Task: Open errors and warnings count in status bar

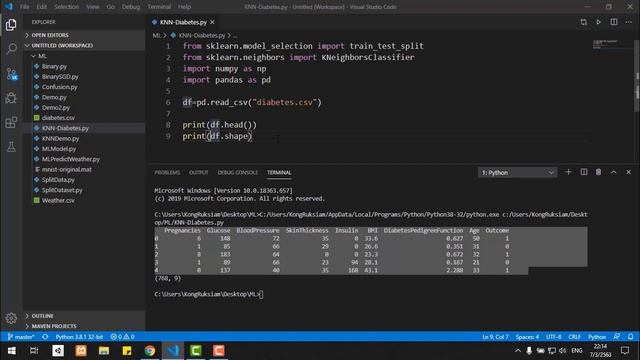Action: pyautogui.click(x=122, y=337)
